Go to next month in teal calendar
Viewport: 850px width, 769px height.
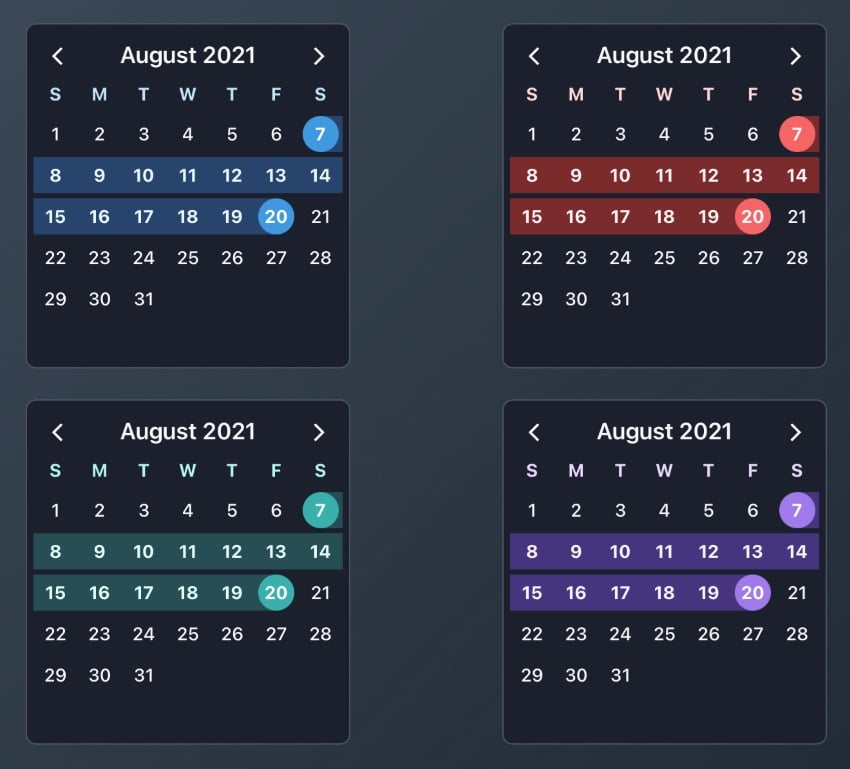click(x=319, y=432)
